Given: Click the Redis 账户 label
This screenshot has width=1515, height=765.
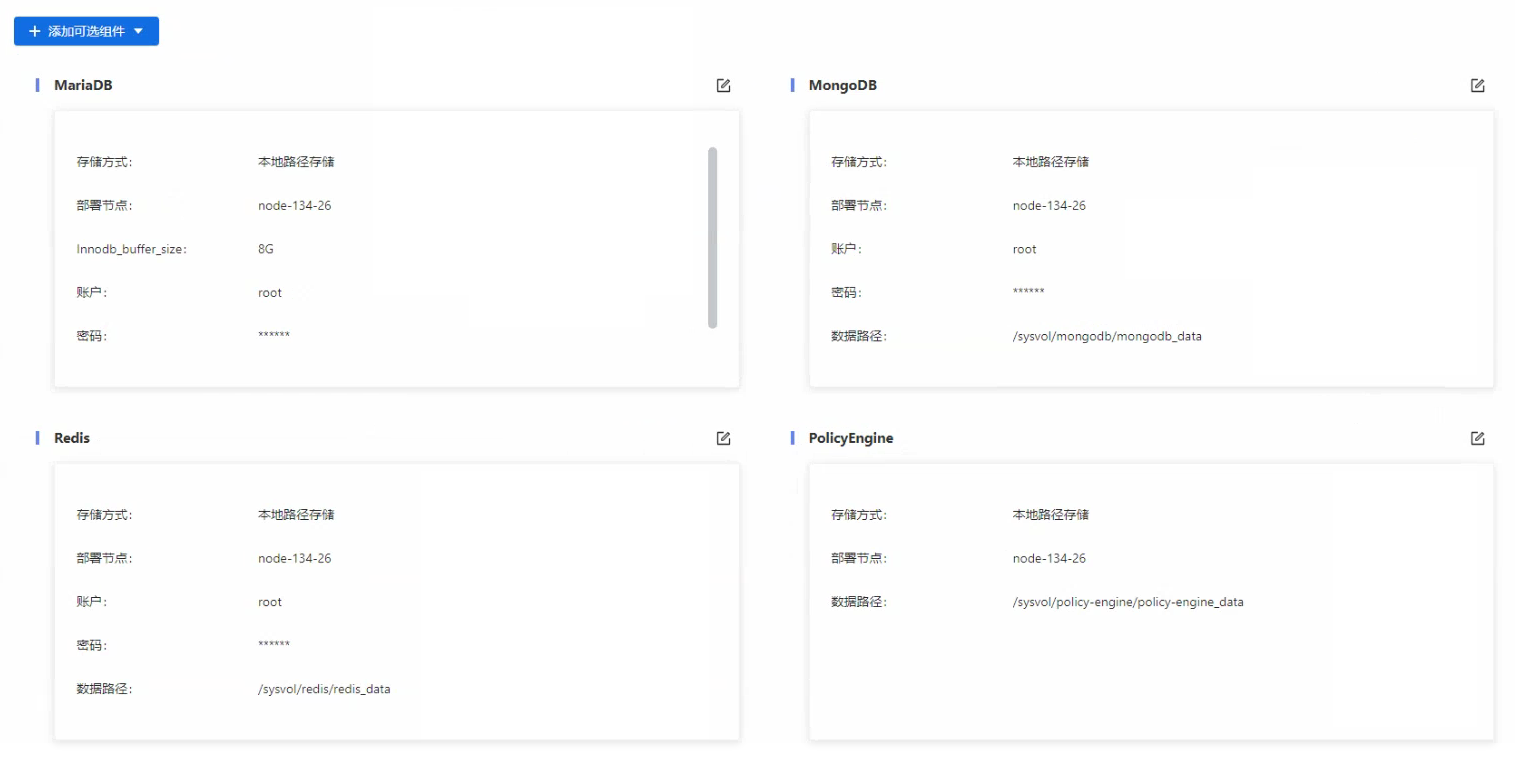Looking at the screenshot, I should [92, 602].
